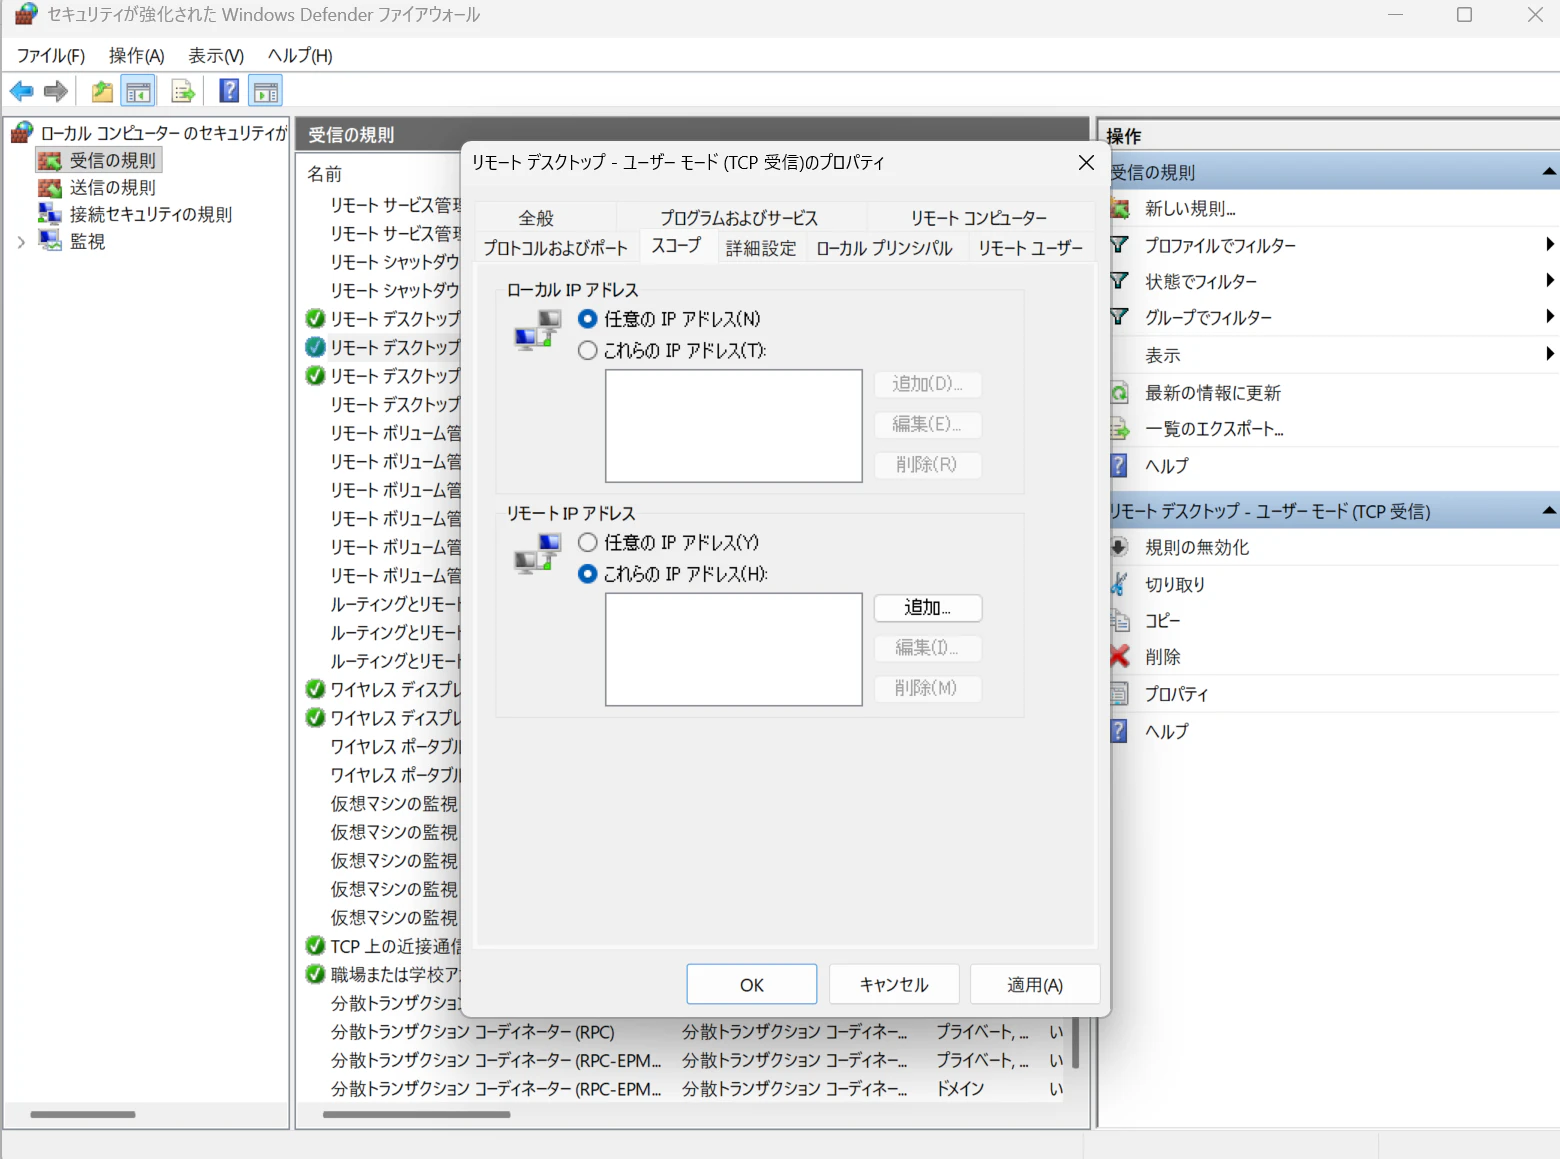Open the 状態でフィルター submenu arrow
The width and height of the screenshot is (1560, 1159).
pyautogui.click(x=1549, y=280)
